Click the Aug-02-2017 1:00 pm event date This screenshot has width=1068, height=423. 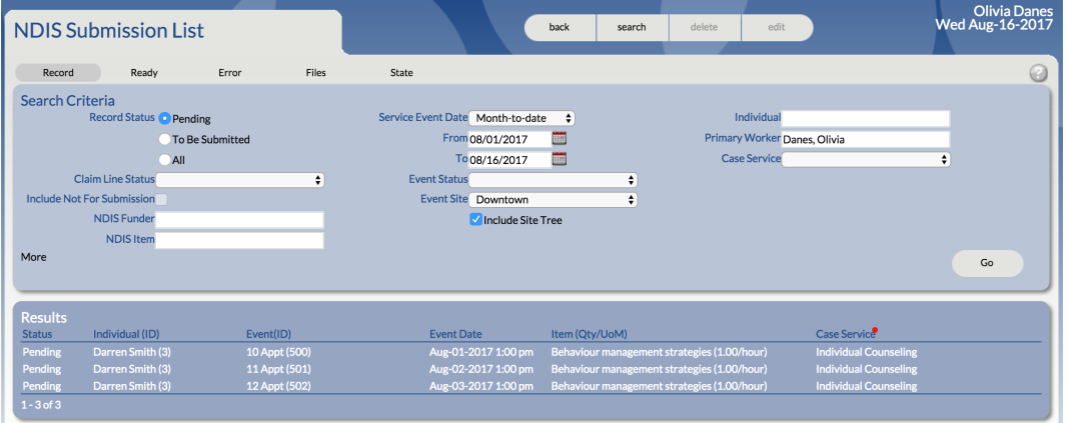[x=481, y=369]
